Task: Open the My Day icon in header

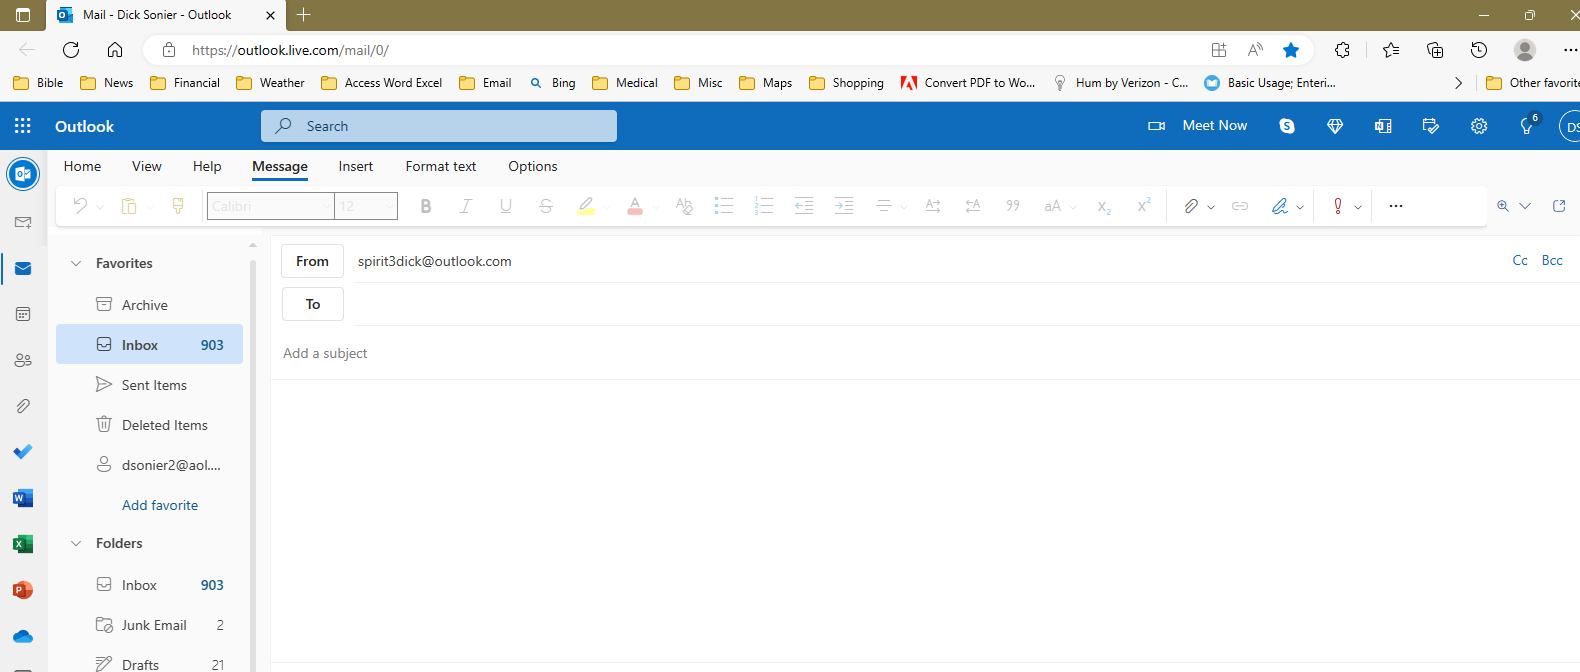Action: click(x=1431, y=126)
